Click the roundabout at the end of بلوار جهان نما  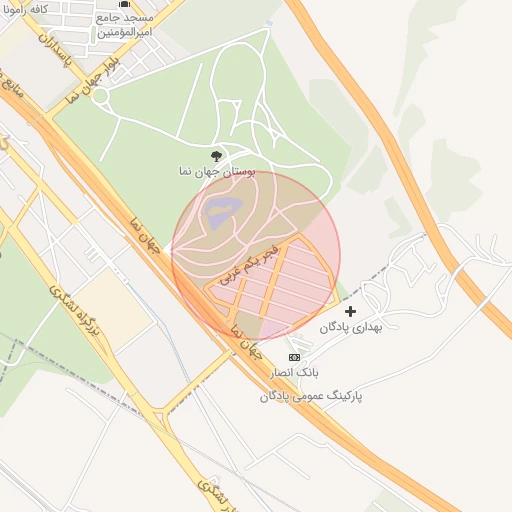point(100,96)
